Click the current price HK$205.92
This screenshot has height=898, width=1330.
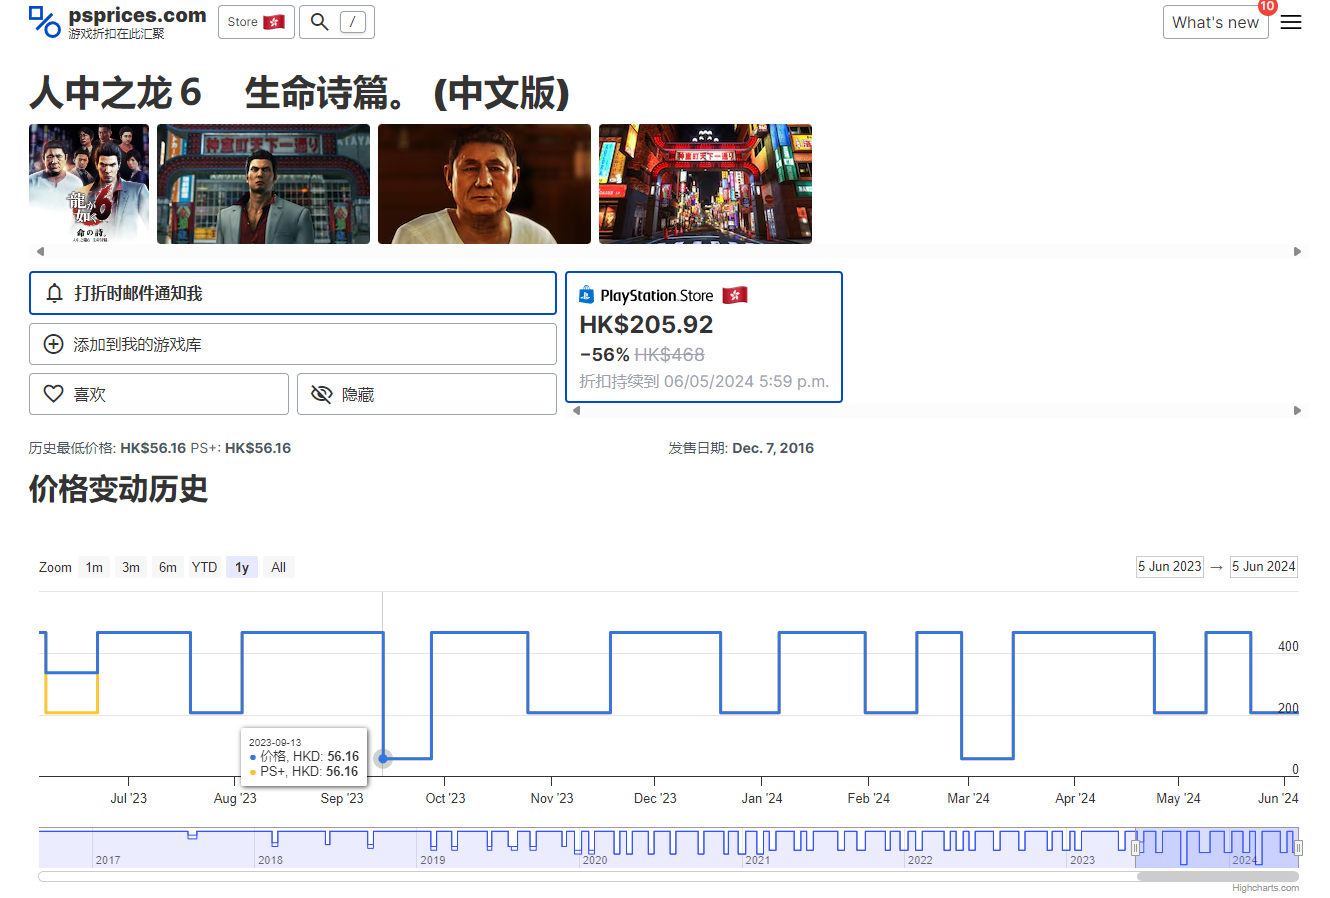(646, 325)
